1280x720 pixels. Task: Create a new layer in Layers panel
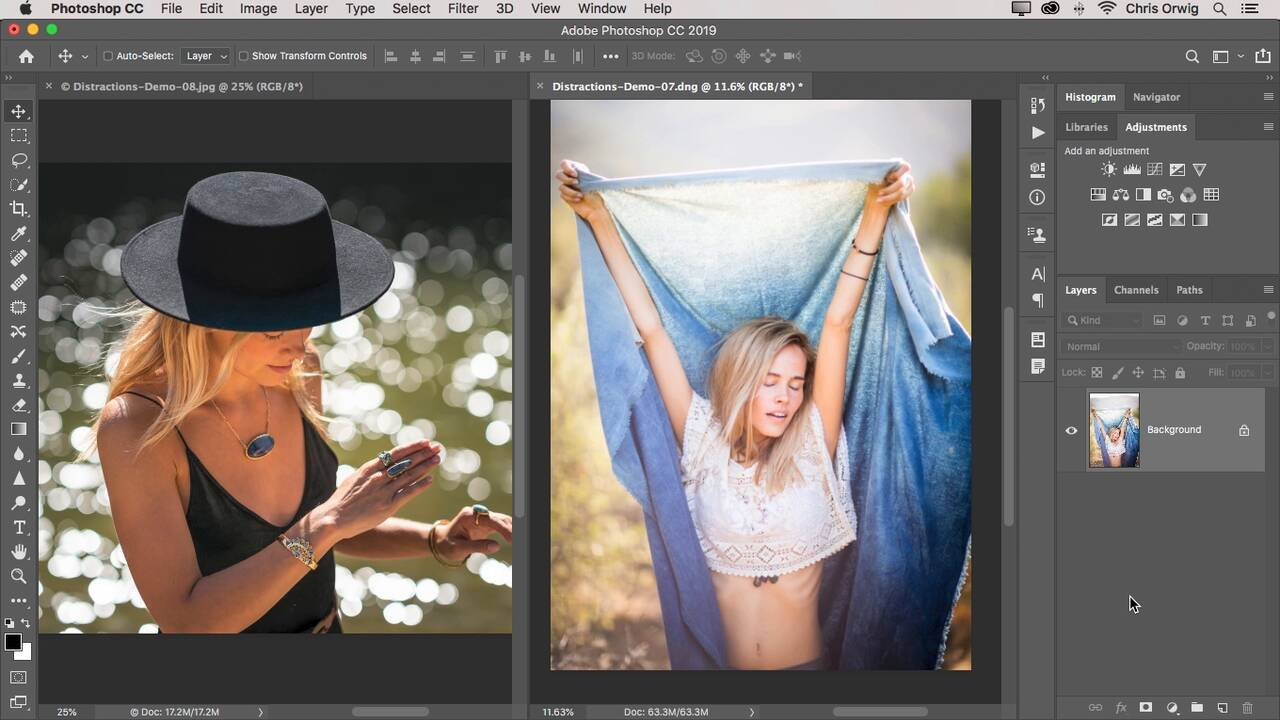[x=1222, y=708]
